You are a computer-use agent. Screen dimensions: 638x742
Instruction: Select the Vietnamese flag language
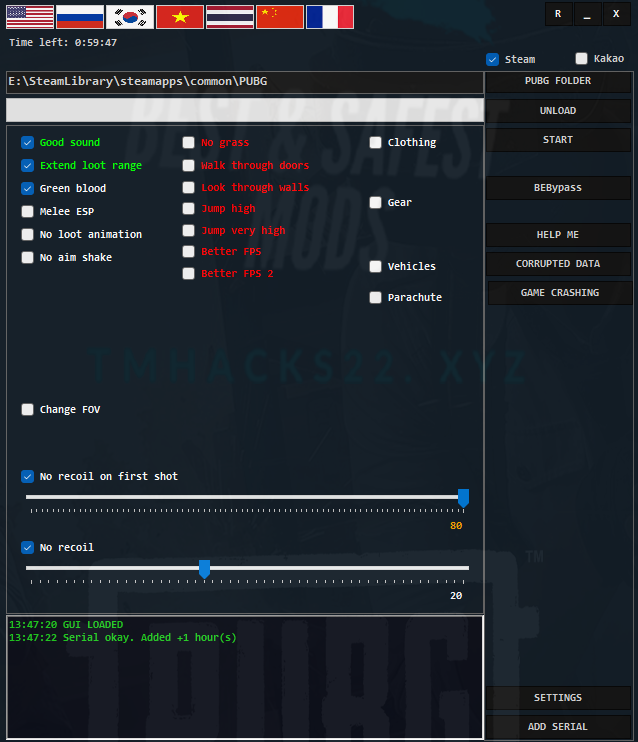[x=180, y=17]
